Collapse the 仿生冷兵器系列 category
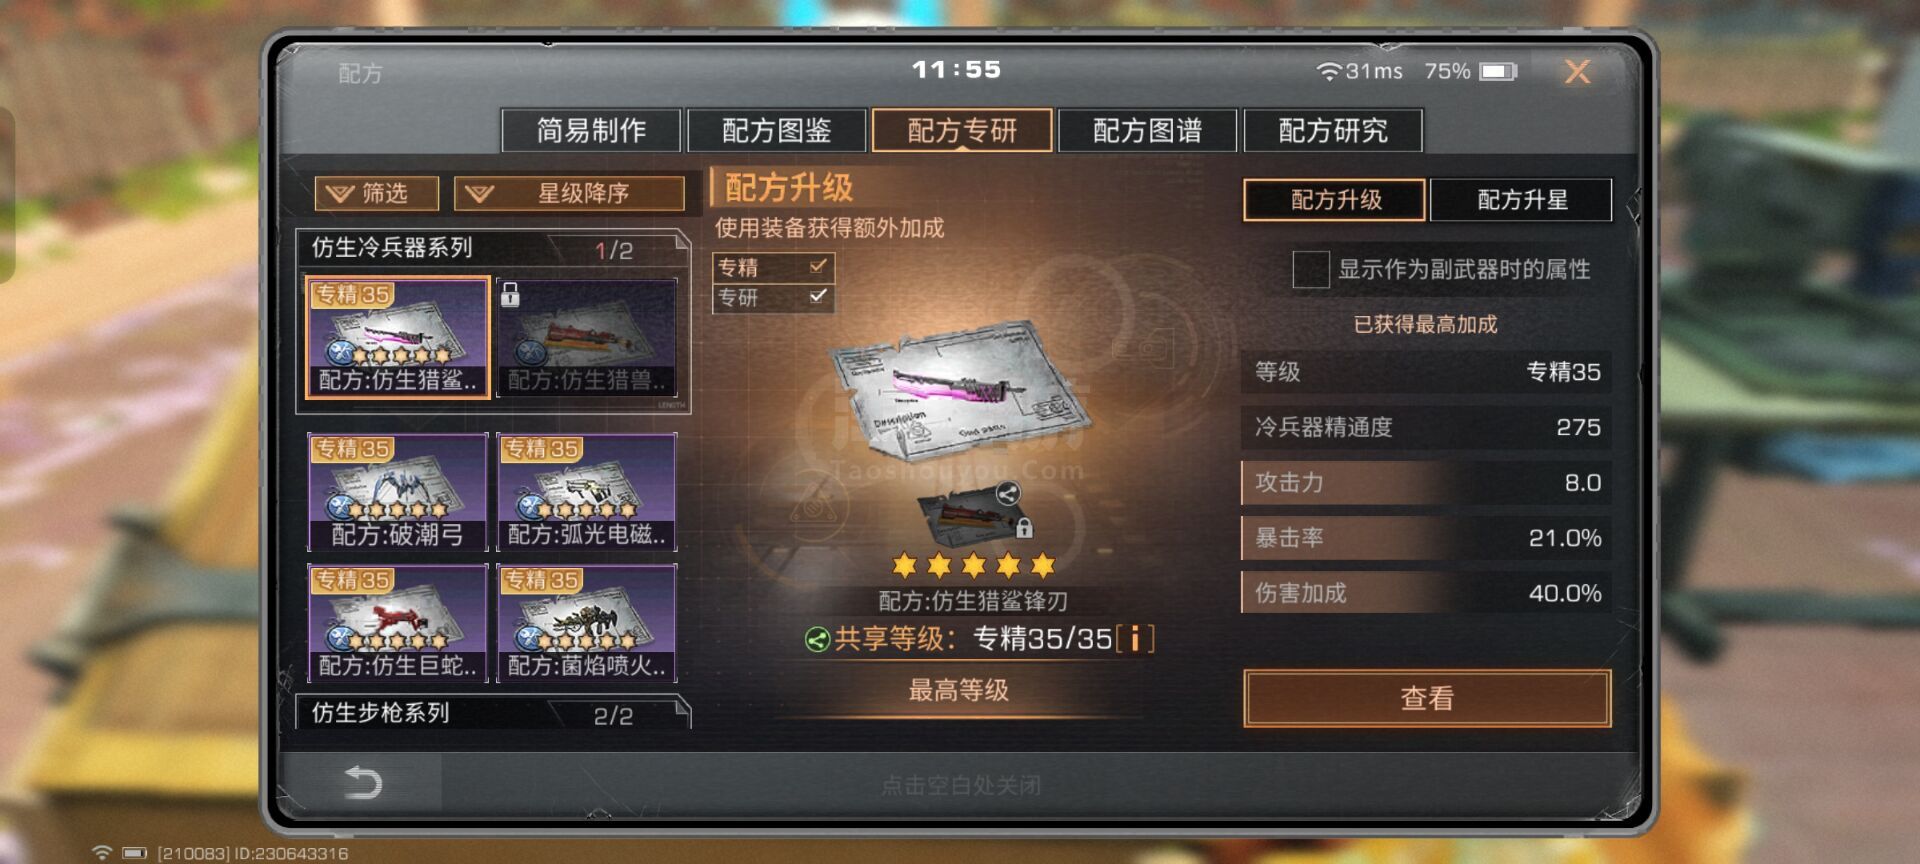The image size is (1920, 864). point(493,248)
